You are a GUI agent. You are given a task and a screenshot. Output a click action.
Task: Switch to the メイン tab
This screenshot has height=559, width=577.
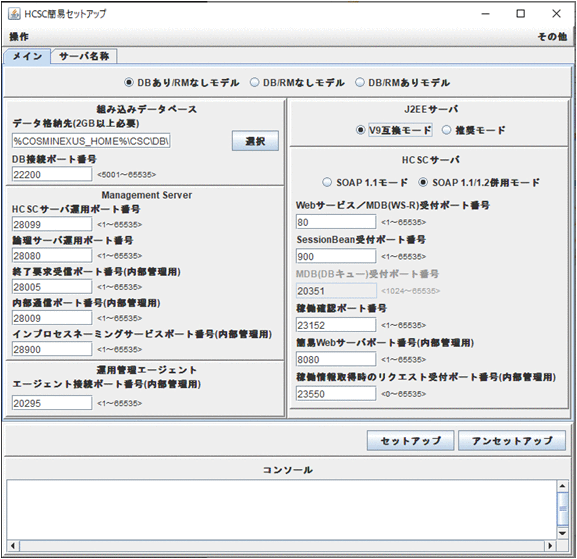point(27,56)
